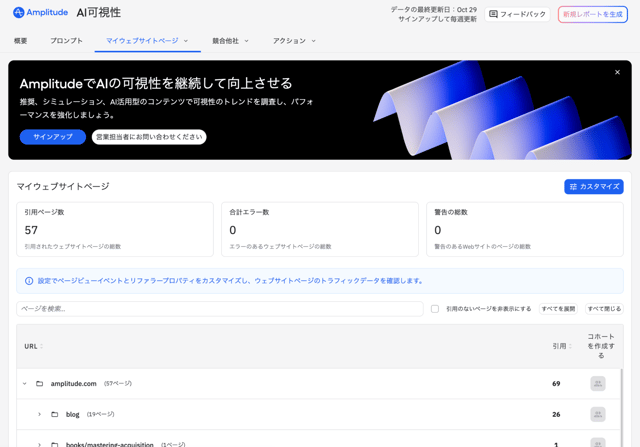Click the feedback speech bubble icon
The width and height of the screenshot is (640, 447).
pyautogui.click(x=493, y=14)
